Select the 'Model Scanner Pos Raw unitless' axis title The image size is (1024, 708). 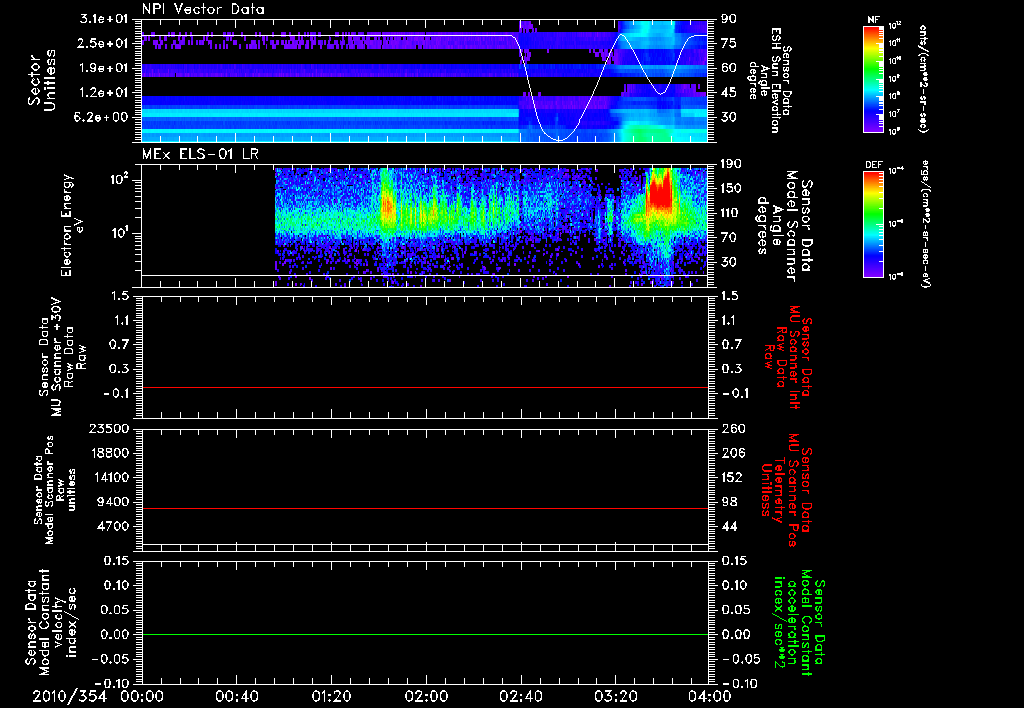55,490
